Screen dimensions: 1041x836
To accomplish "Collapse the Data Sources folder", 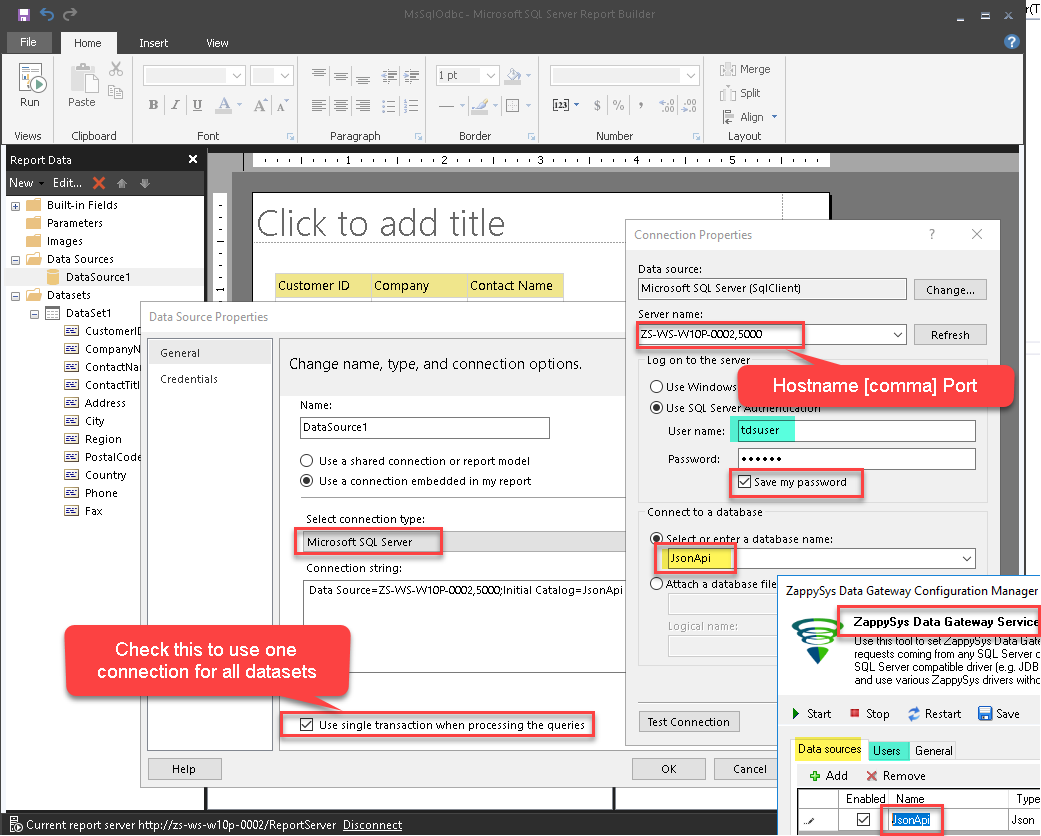I will (15, 260).
